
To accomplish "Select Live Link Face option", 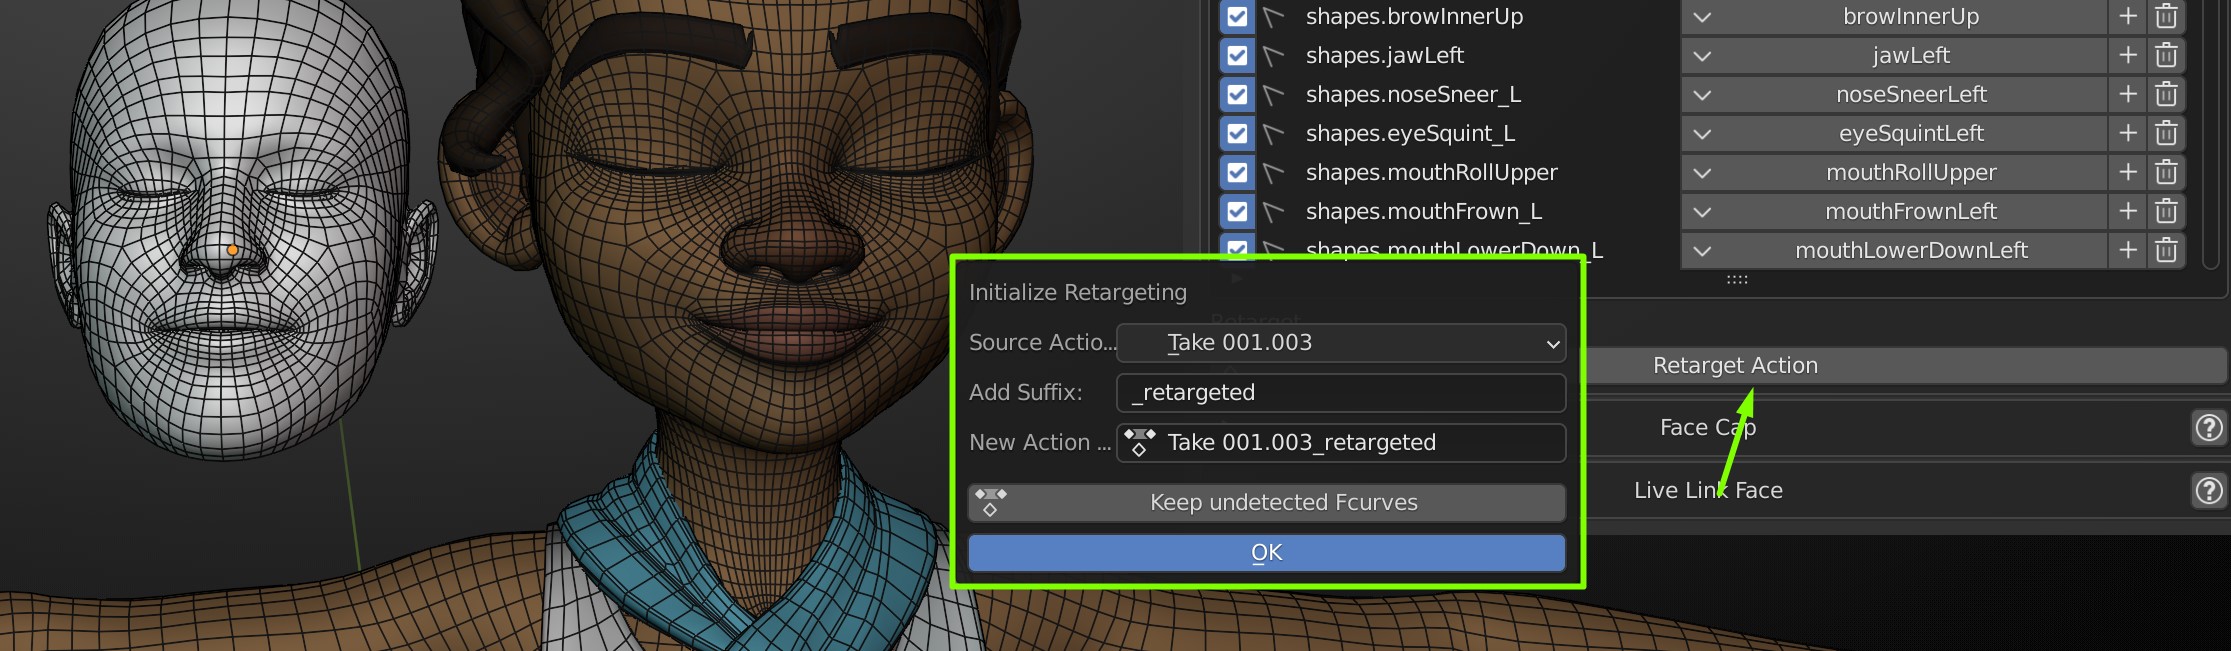I will 1707,490.
